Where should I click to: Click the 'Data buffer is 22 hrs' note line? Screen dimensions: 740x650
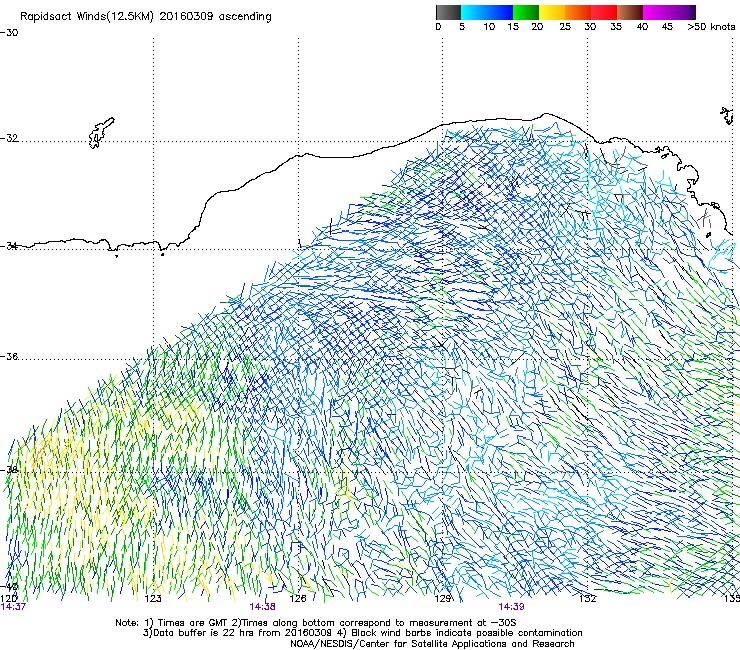click(362, 633)
